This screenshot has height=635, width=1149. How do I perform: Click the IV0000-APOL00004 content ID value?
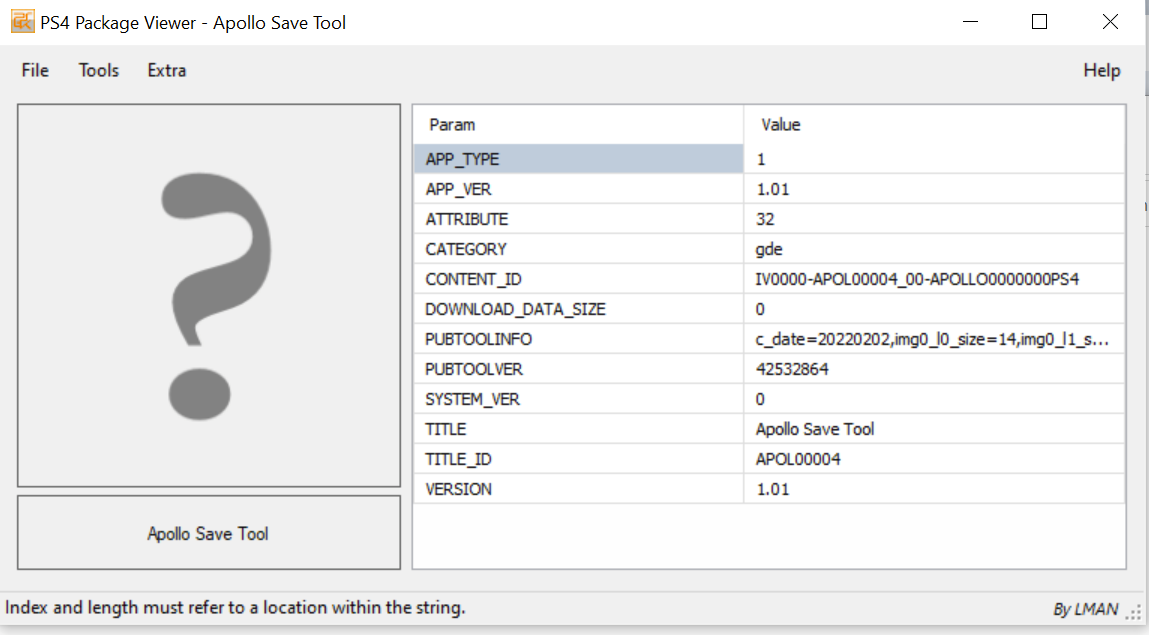coord(934,279)
